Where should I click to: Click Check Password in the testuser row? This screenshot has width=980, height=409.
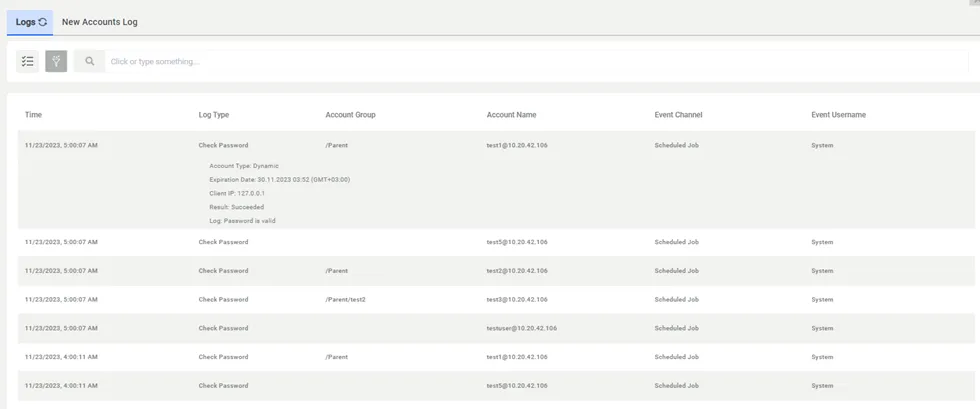[x=223, y=328]
